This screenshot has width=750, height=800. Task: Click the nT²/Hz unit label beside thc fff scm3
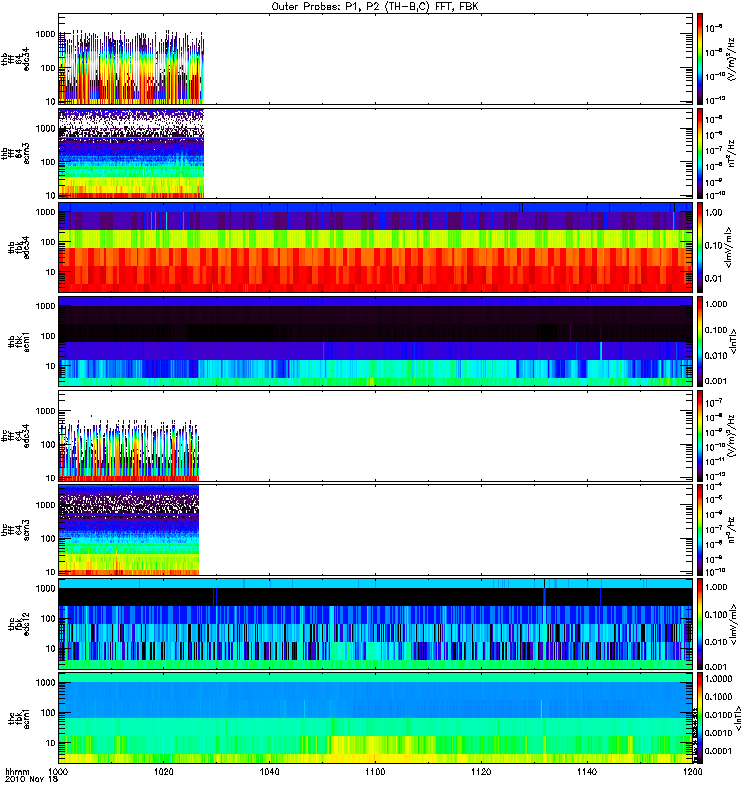click(732, 530)
